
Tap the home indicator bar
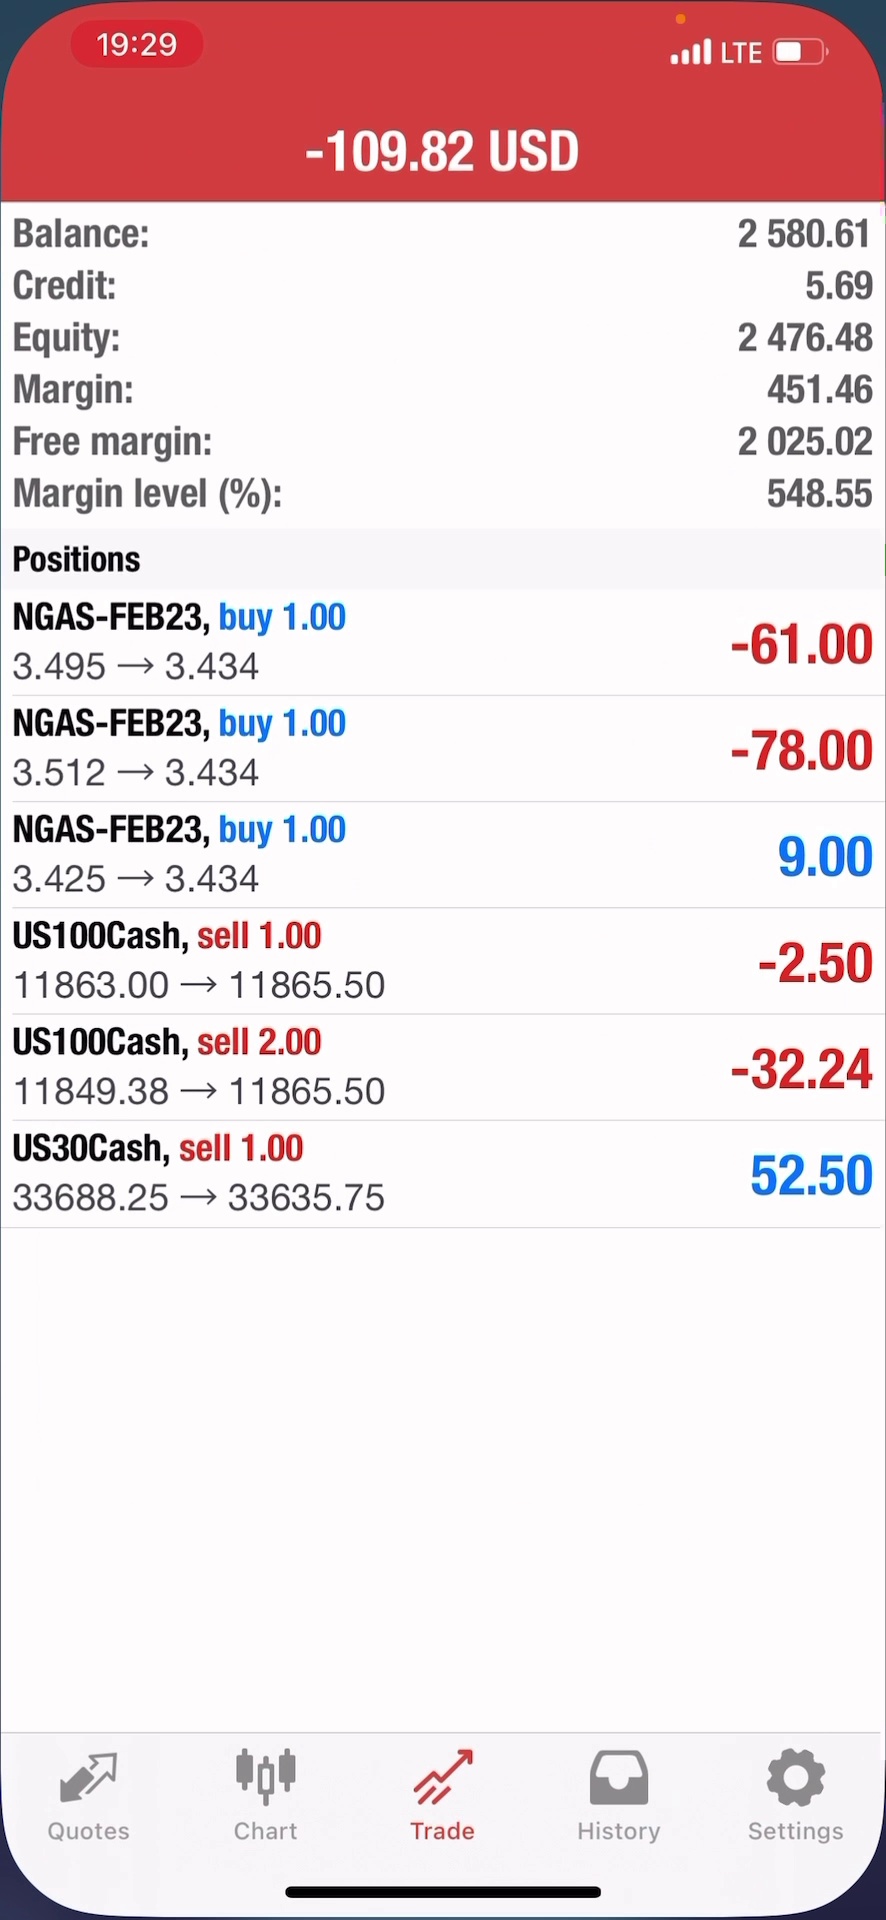click(442, 1891)
